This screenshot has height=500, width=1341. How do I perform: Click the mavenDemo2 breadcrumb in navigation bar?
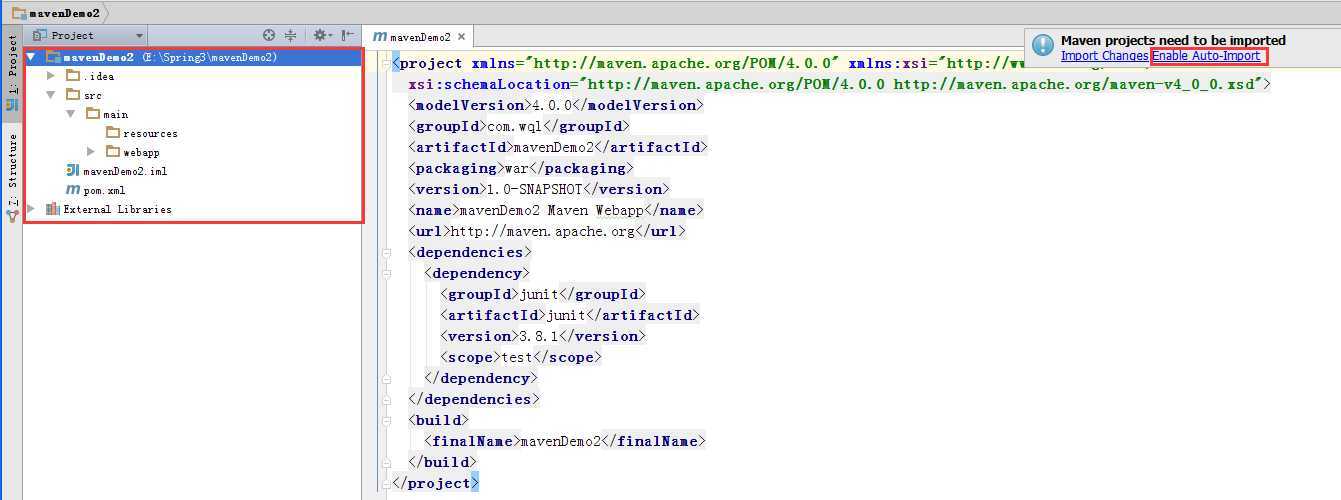[x=64, y=12]
